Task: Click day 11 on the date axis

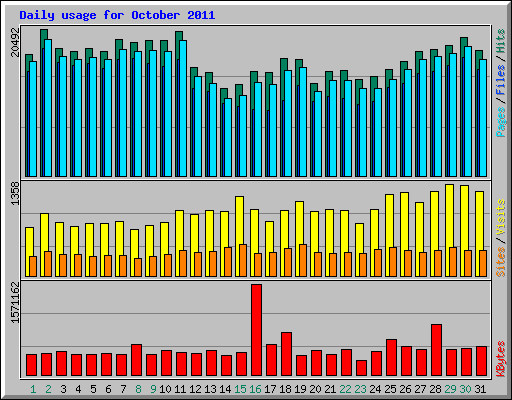Action: coord(180,389)
